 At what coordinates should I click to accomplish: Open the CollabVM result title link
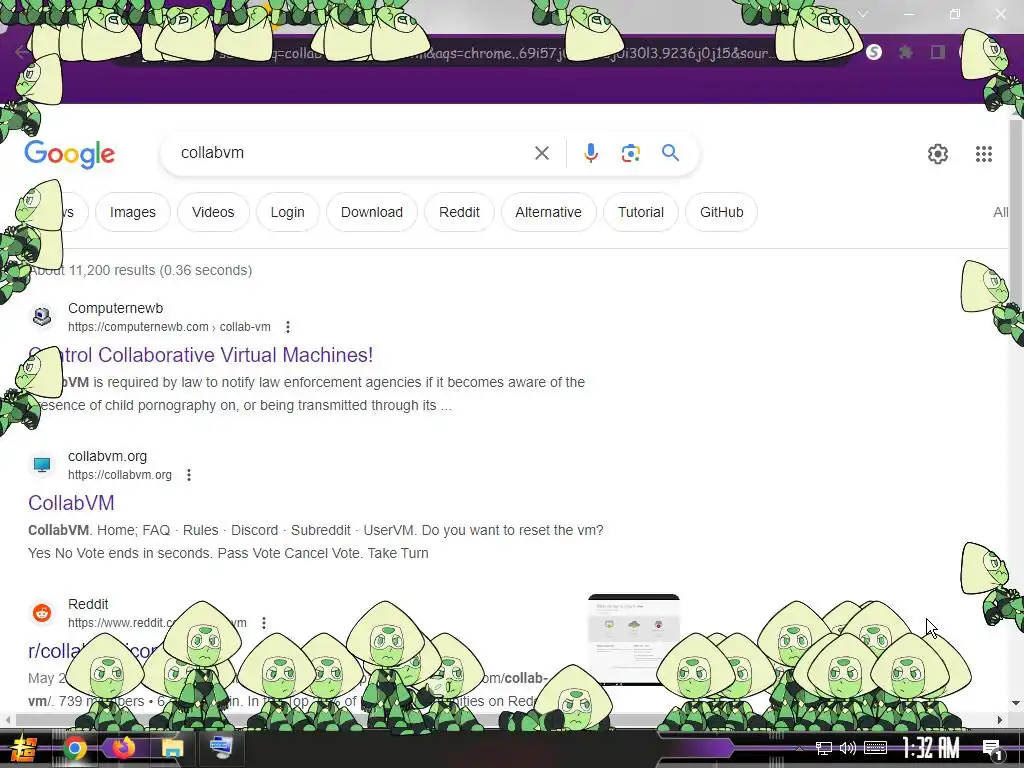[71, 503]
